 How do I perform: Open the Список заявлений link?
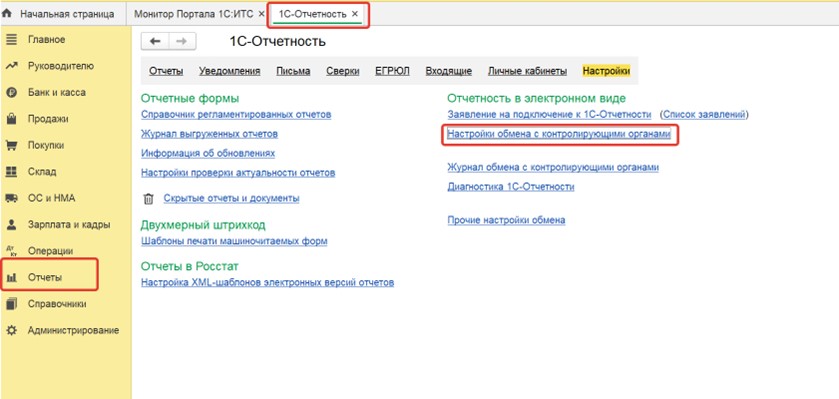pos(704,114)
